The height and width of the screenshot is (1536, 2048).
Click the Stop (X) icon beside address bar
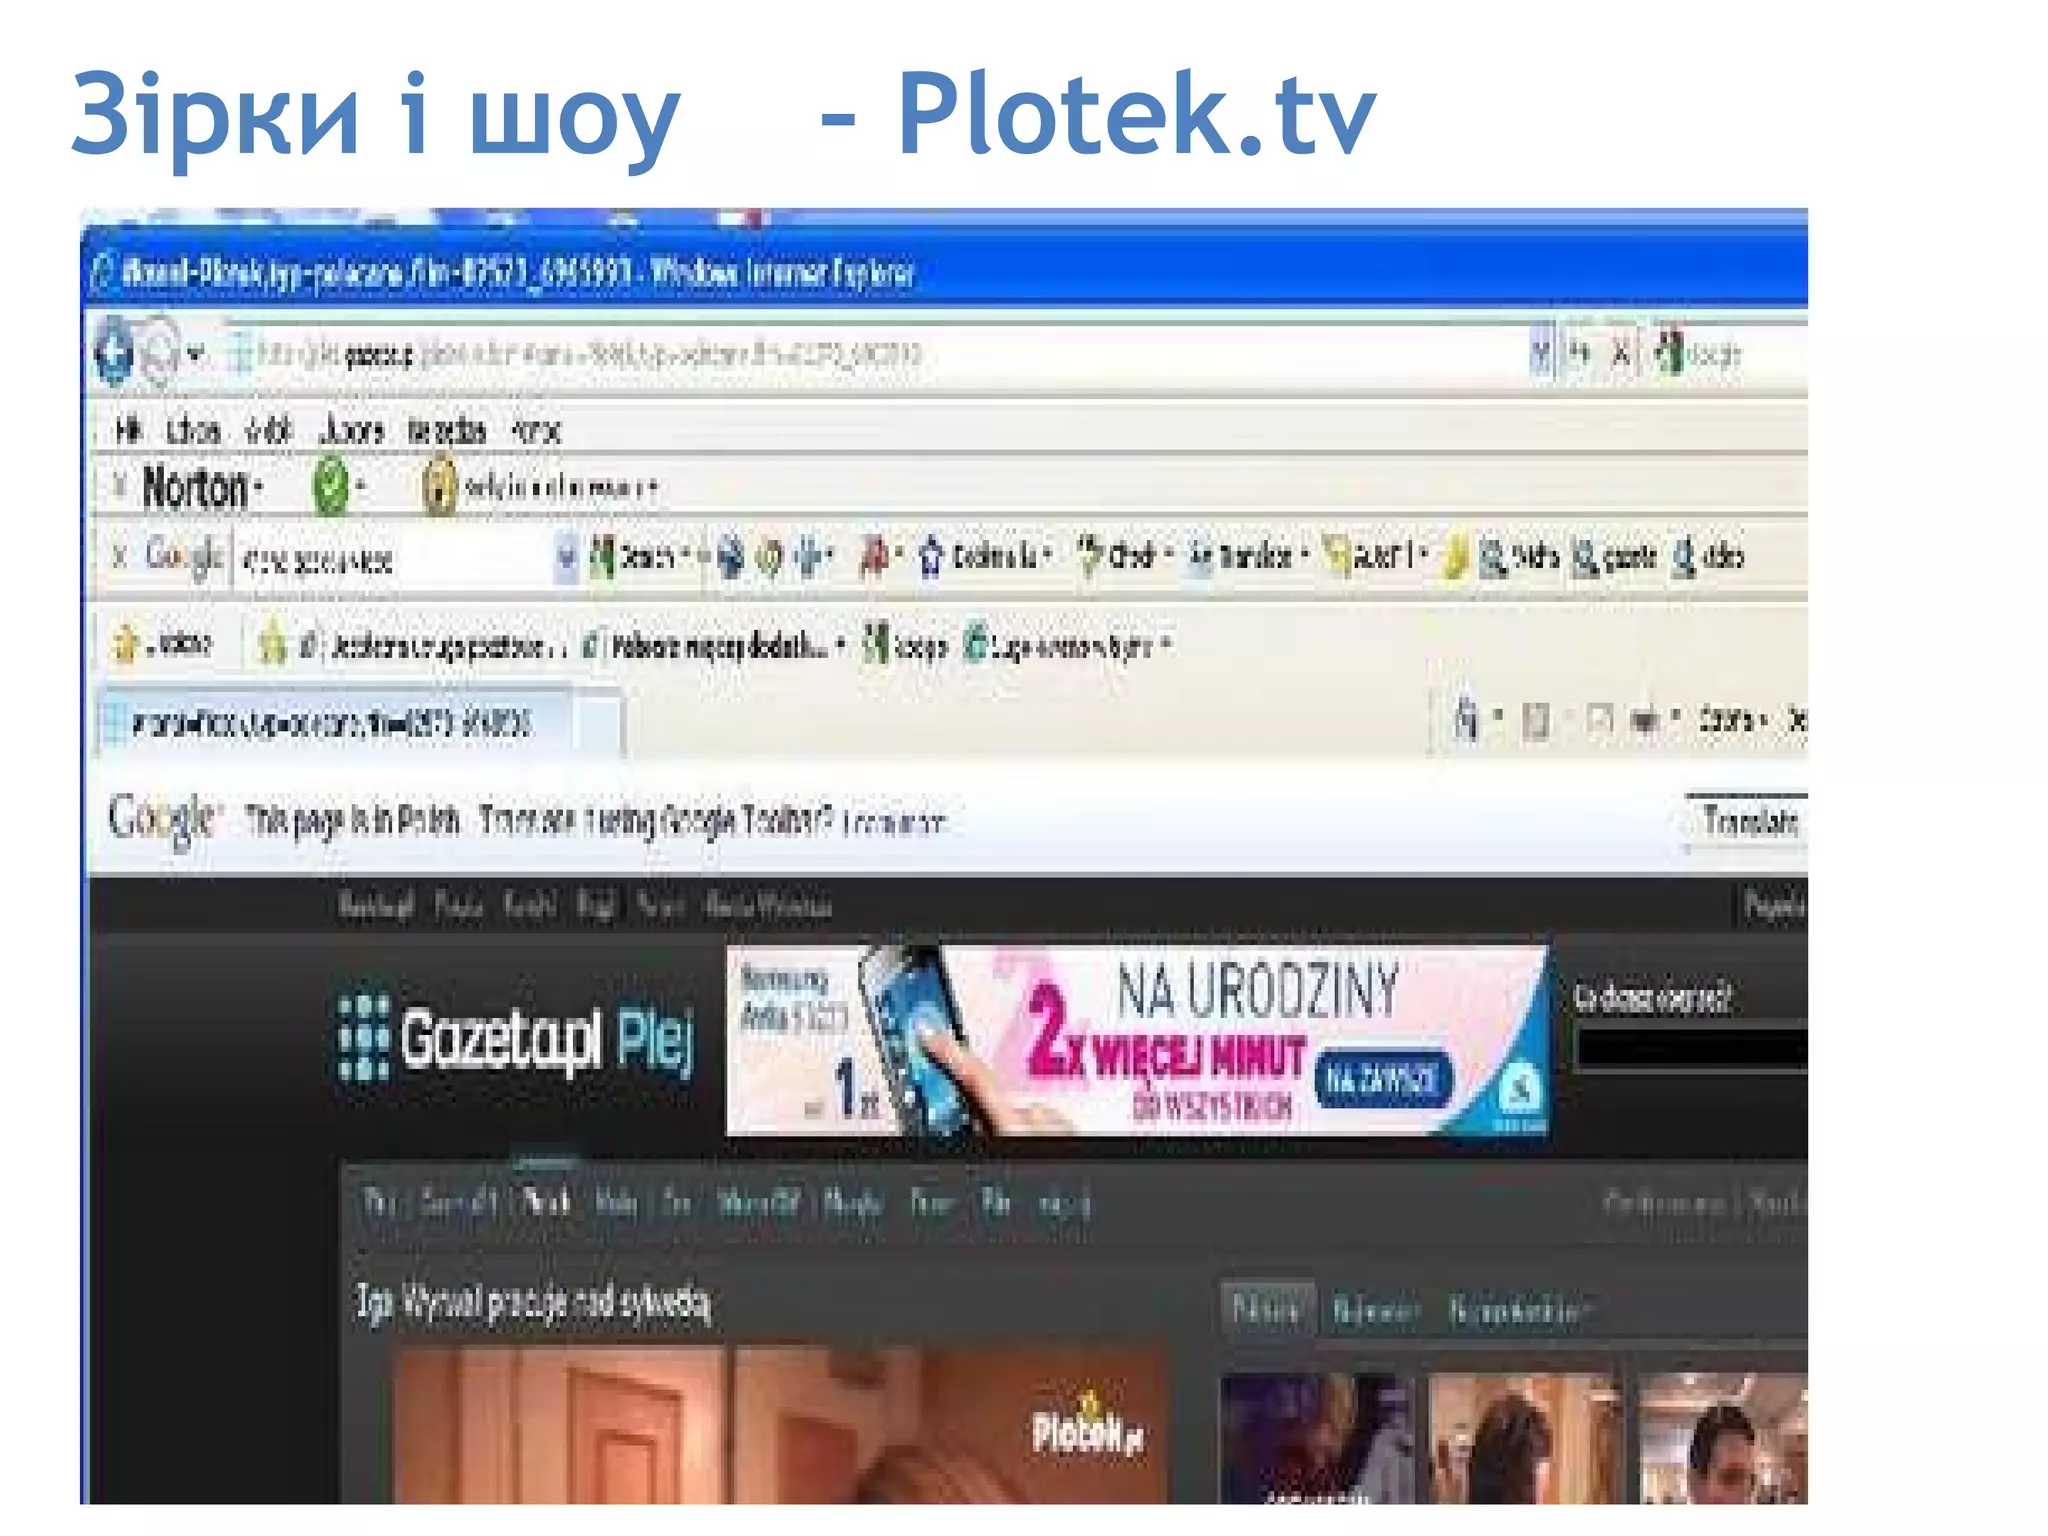1621,353
